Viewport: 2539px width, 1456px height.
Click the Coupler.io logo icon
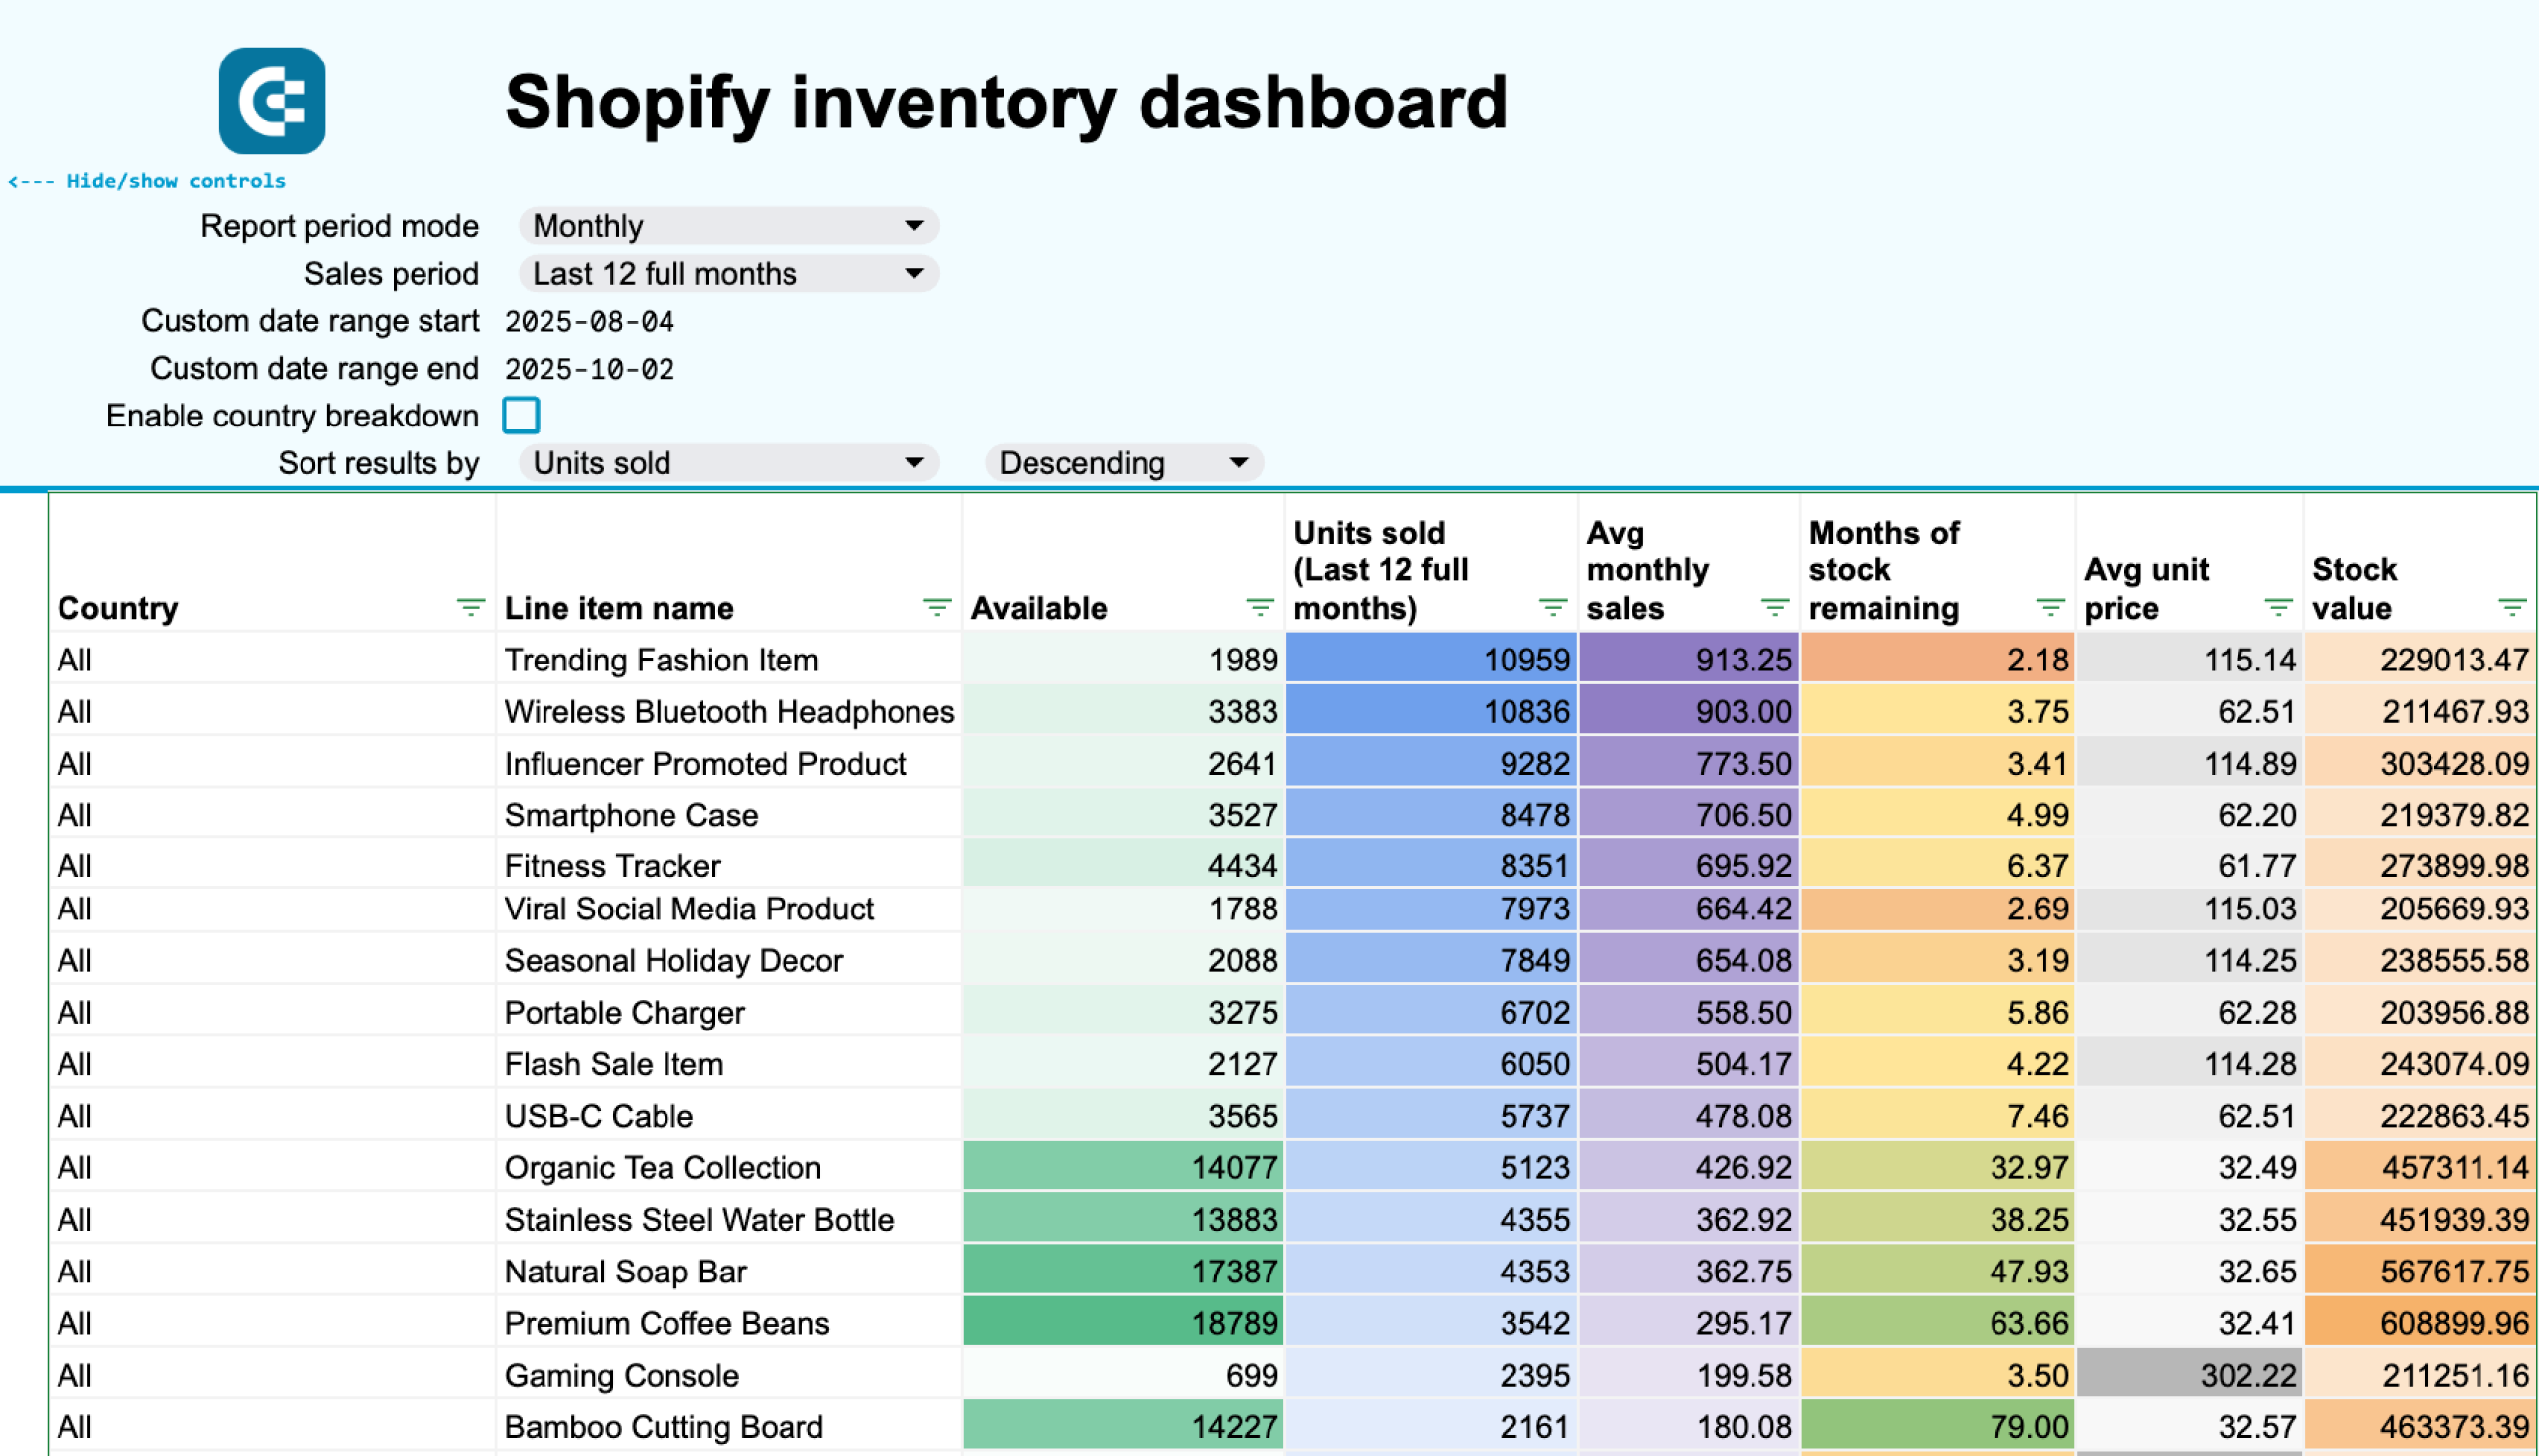coord(272,101)
